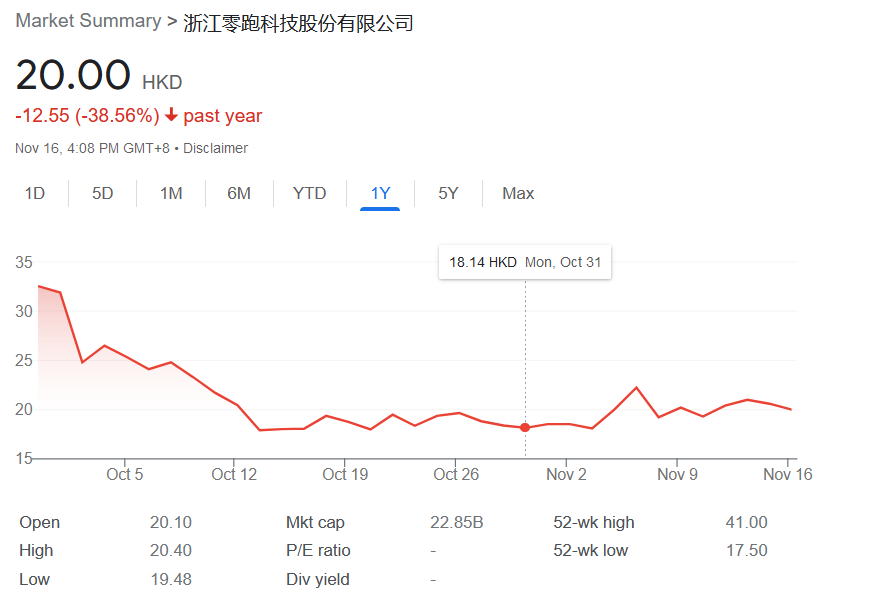Click the 18.14 HKD tooltip box
This screenshot has height=602, width=884.
[525, 262]
